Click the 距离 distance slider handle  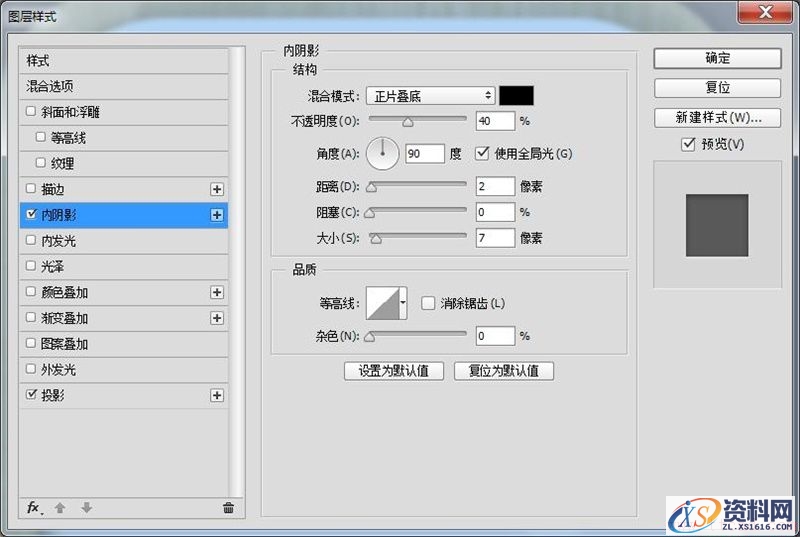[371, 188]
